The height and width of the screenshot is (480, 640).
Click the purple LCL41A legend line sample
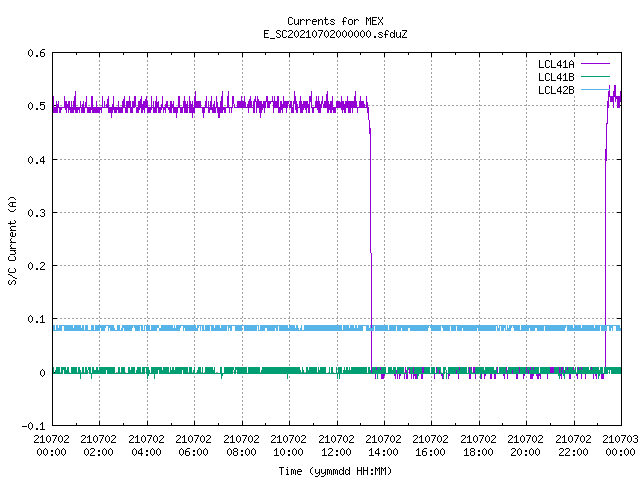pyautogui.click(x=595, y=64)
